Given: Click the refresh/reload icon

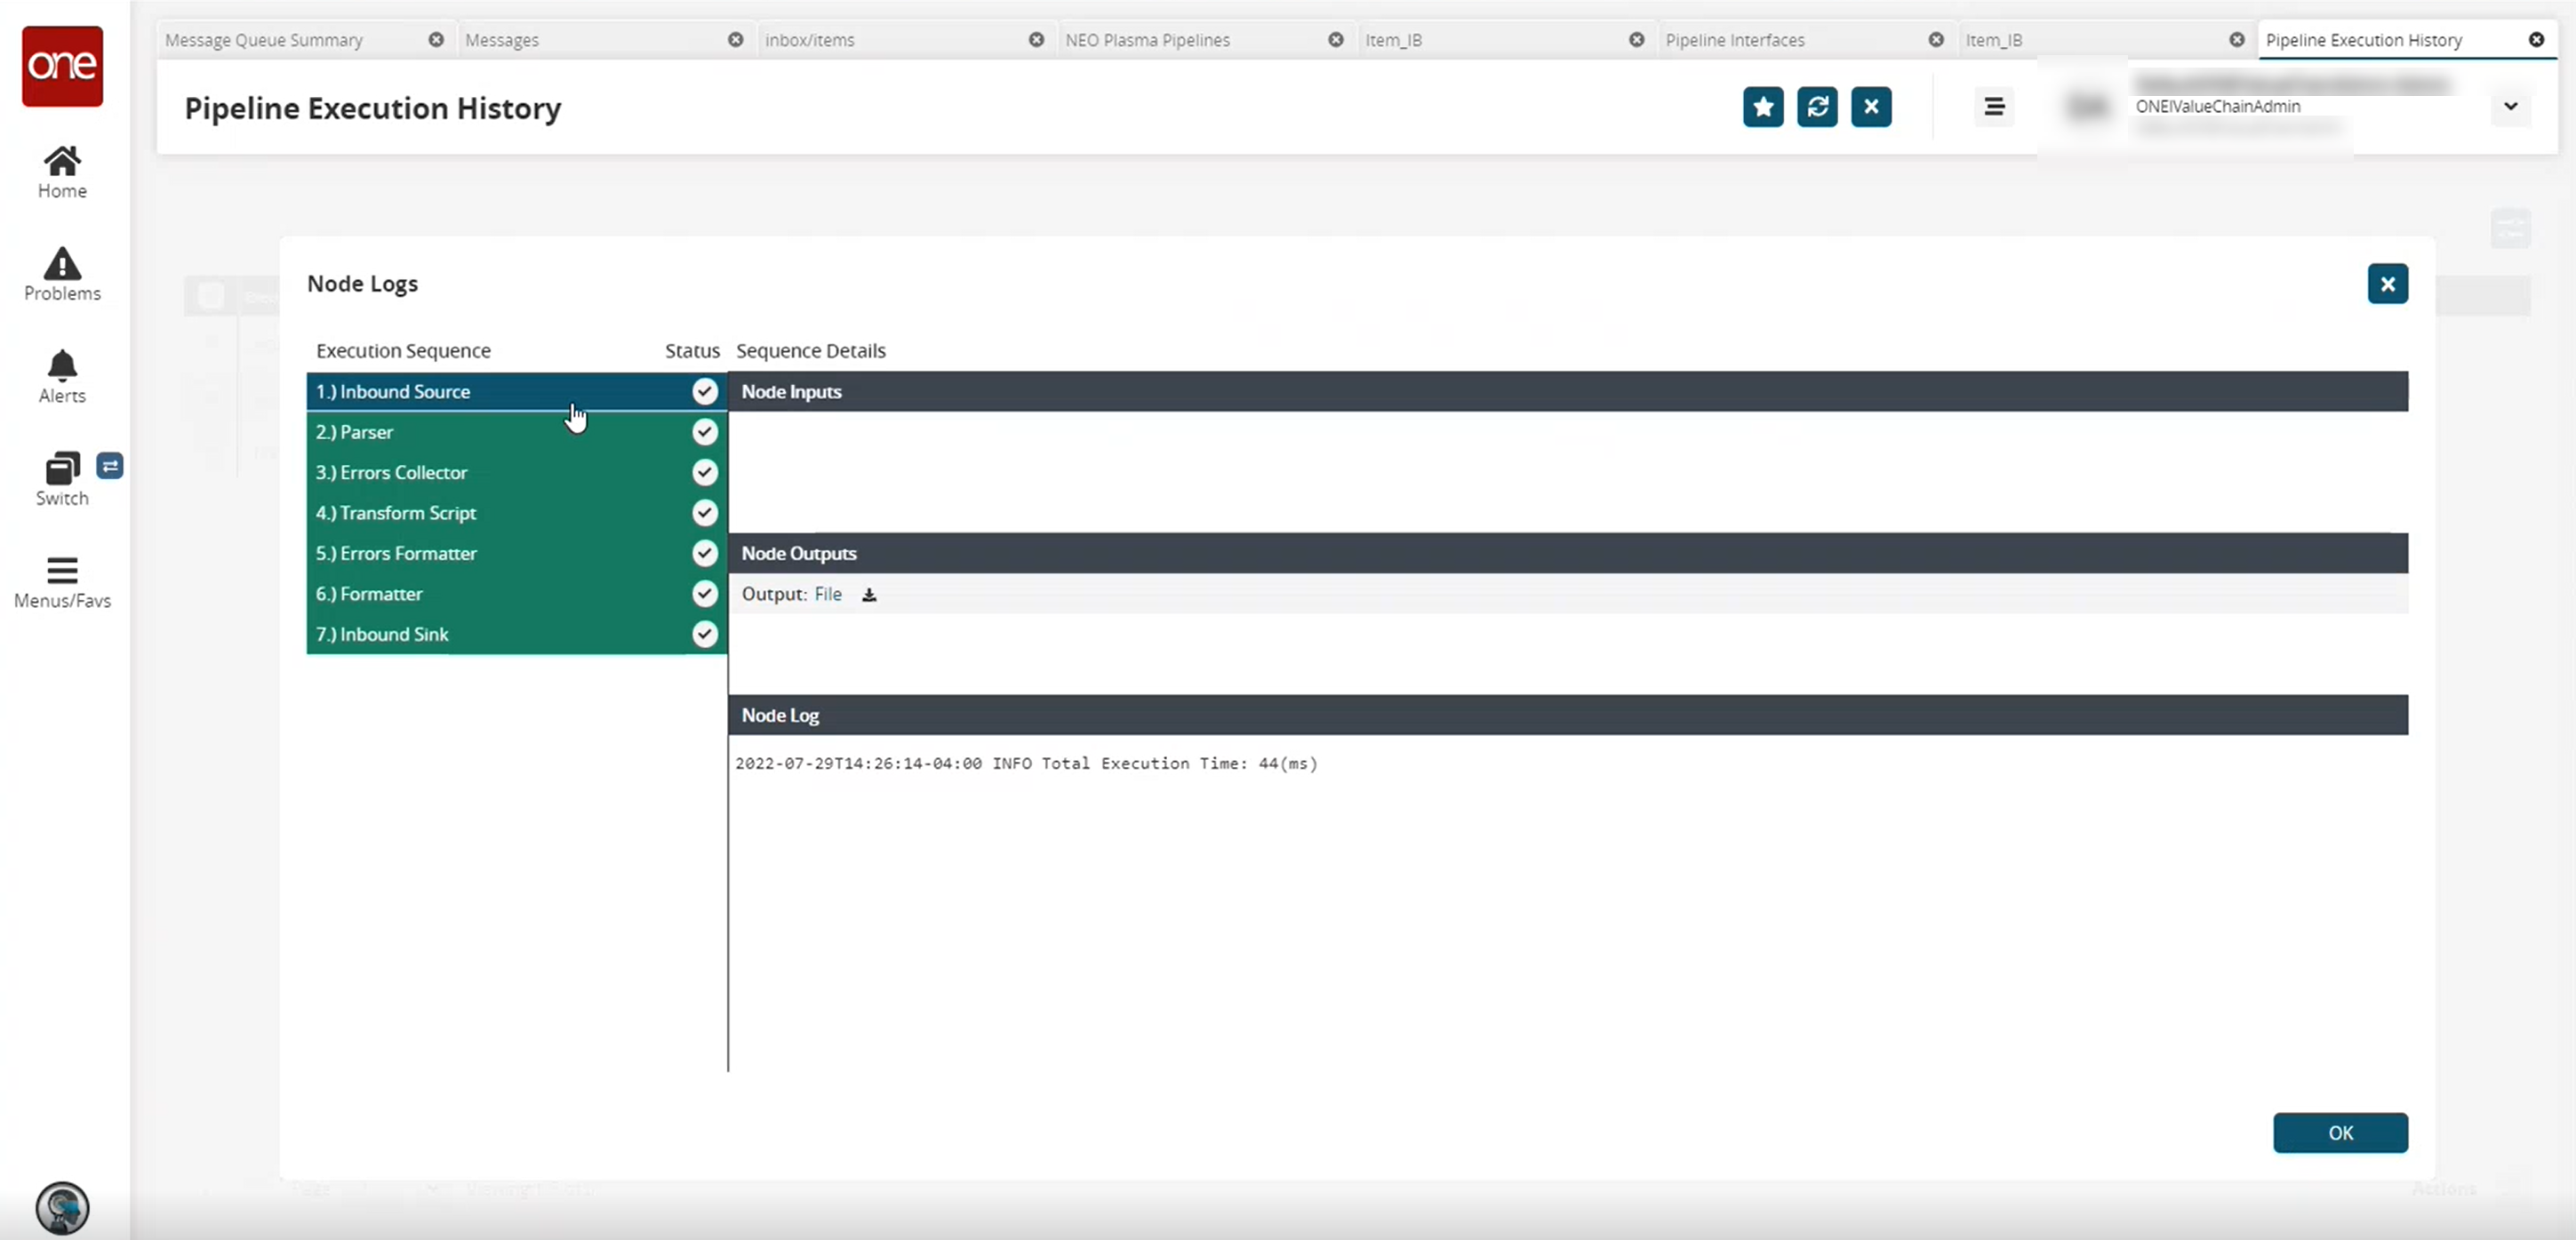Looking at the screenshot, I should pos(1819,107).
